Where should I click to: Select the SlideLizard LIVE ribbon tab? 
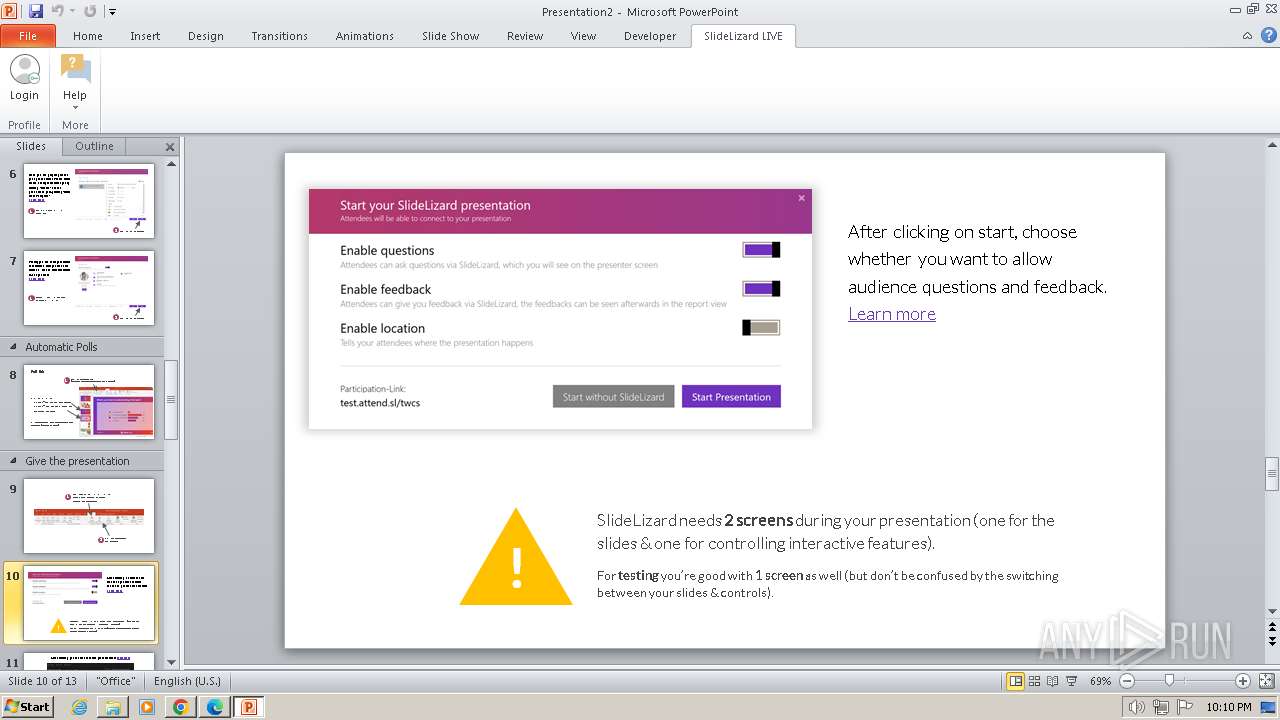pyautogui.click(x=743, y=36)
